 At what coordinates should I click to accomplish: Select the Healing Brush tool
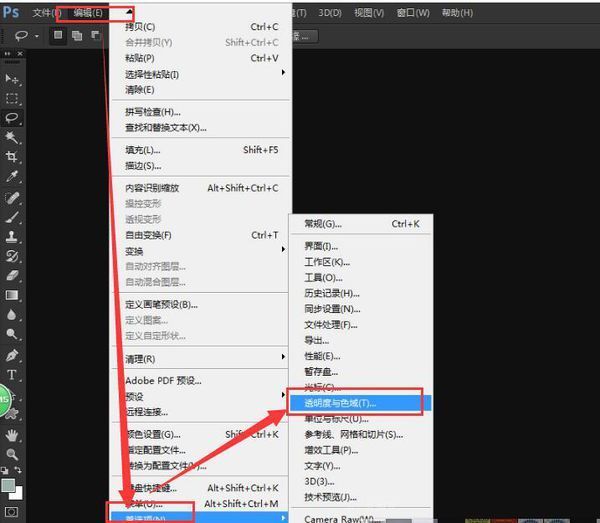pyautogui.click(x=12, y=198)
